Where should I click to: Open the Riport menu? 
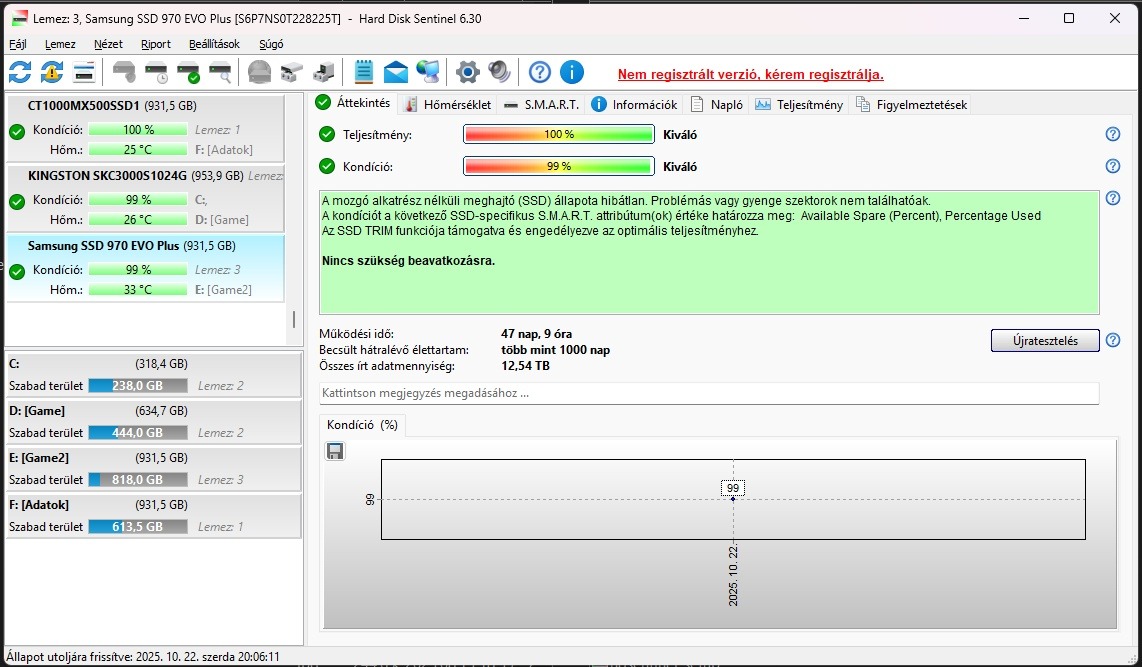(x=156, y=44)
